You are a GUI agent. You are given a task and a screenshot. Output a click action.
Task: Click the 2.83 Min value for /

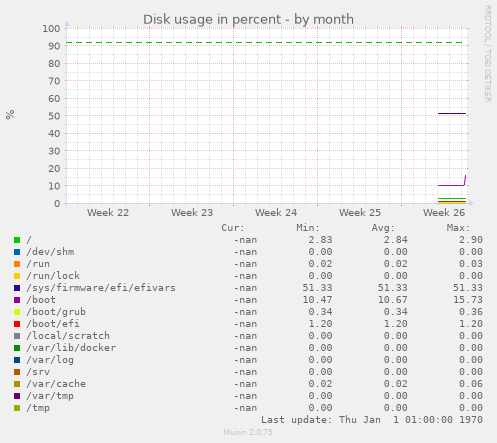coord(320,240)
